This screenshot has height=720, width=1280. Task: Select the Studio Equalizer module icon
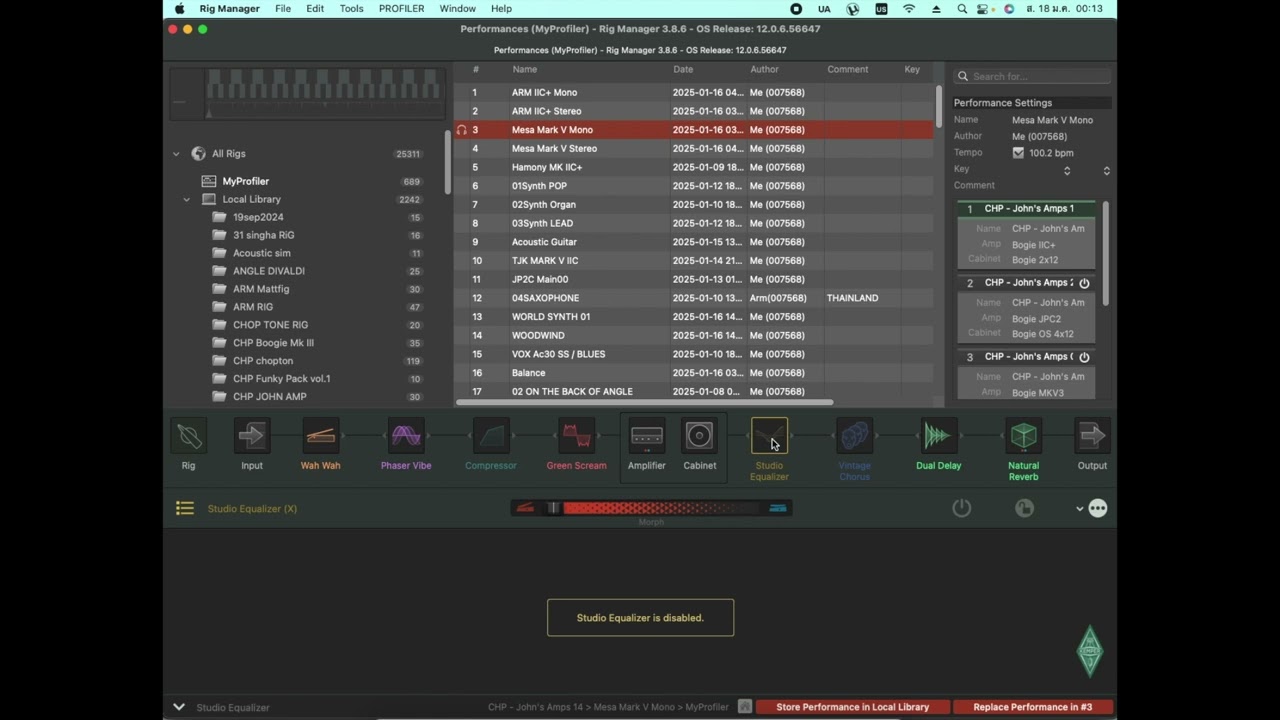click(x=769, y=436)
